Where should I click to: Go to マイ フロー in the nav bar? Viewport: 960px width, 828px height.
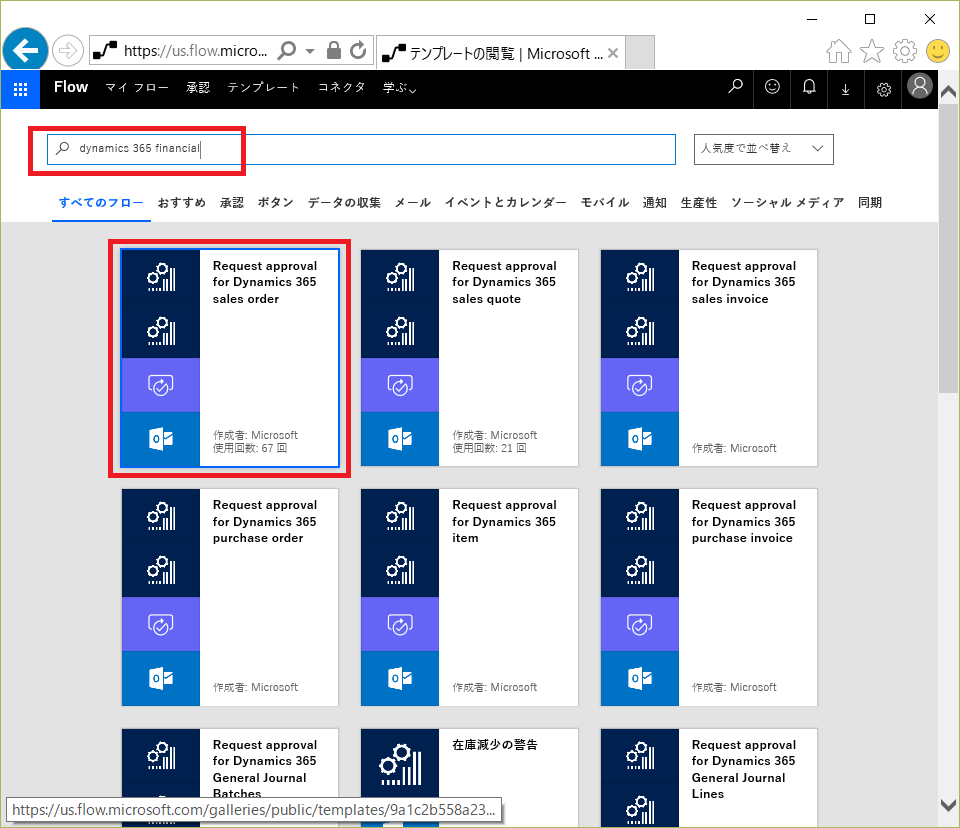(x=137, y=88)
